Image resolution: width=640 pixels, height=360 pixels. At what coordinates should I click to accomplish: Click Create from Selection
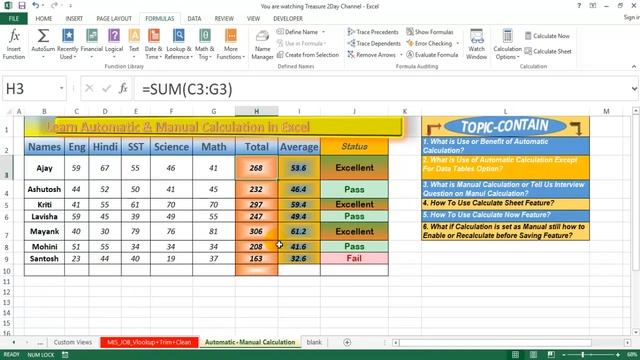[x=308, y=55]
